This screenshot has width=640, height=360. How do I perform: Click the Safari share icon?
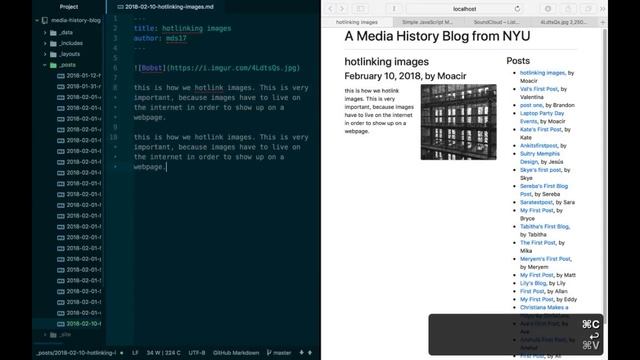pos(568,9)
